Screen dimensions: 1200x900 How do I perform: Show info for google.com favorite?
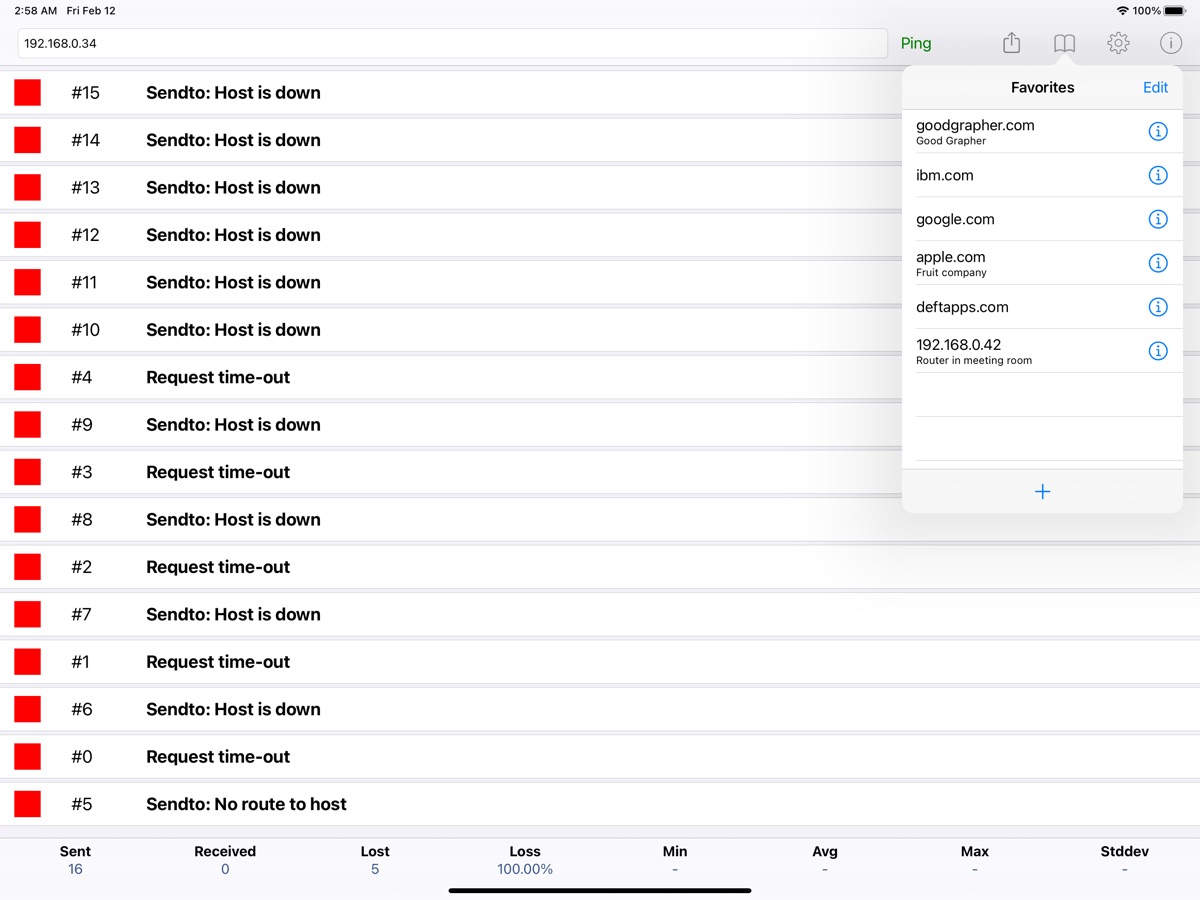pos(1157,219)
